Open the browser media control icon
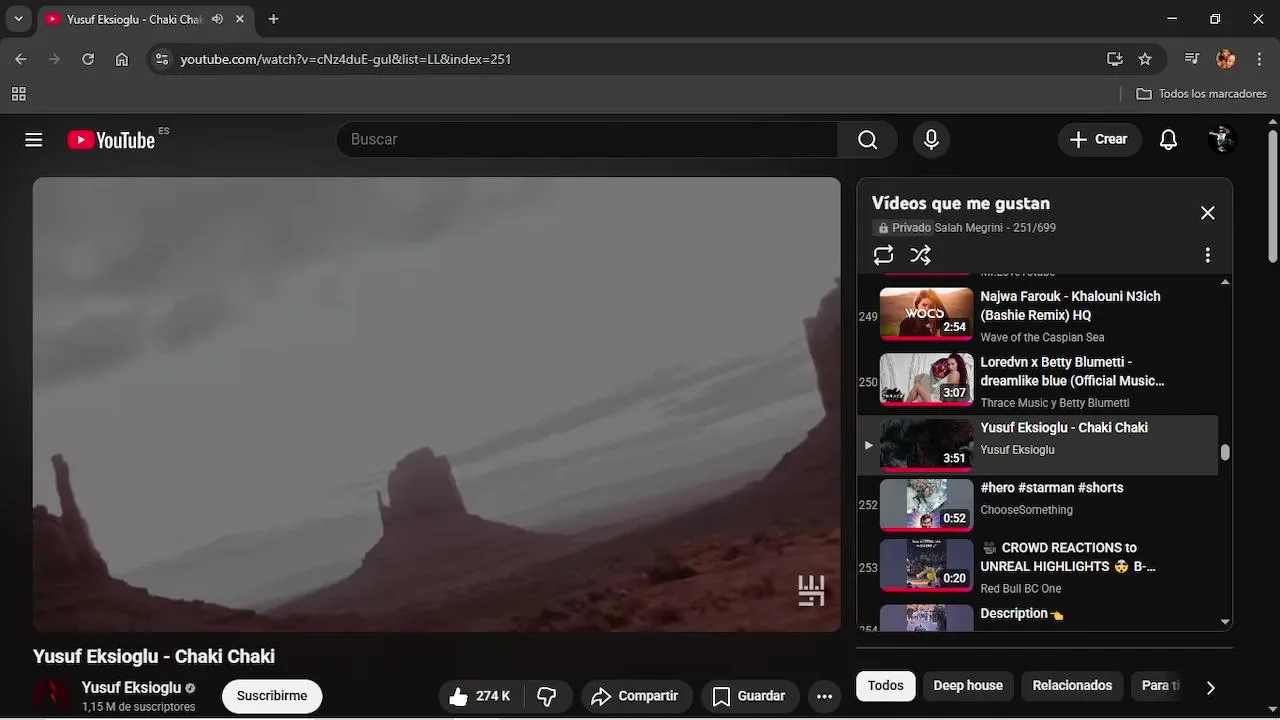Image resolution: width=1280 pixels, height=720 pixels. point(1191,59)
